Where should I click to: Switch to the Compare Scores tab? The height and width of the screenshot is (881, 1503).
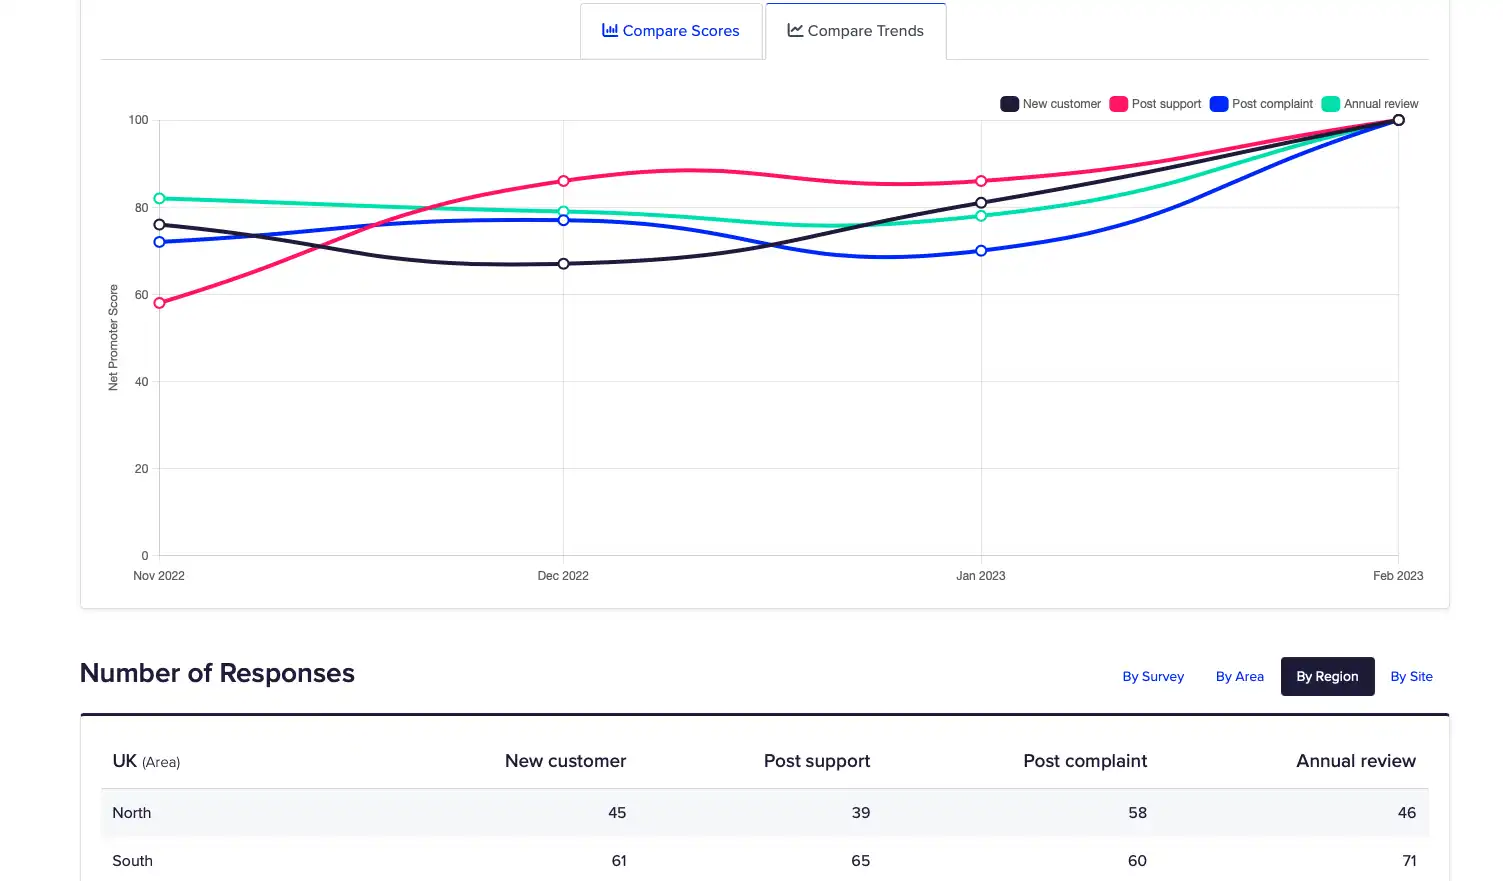(x=671, y=31)
